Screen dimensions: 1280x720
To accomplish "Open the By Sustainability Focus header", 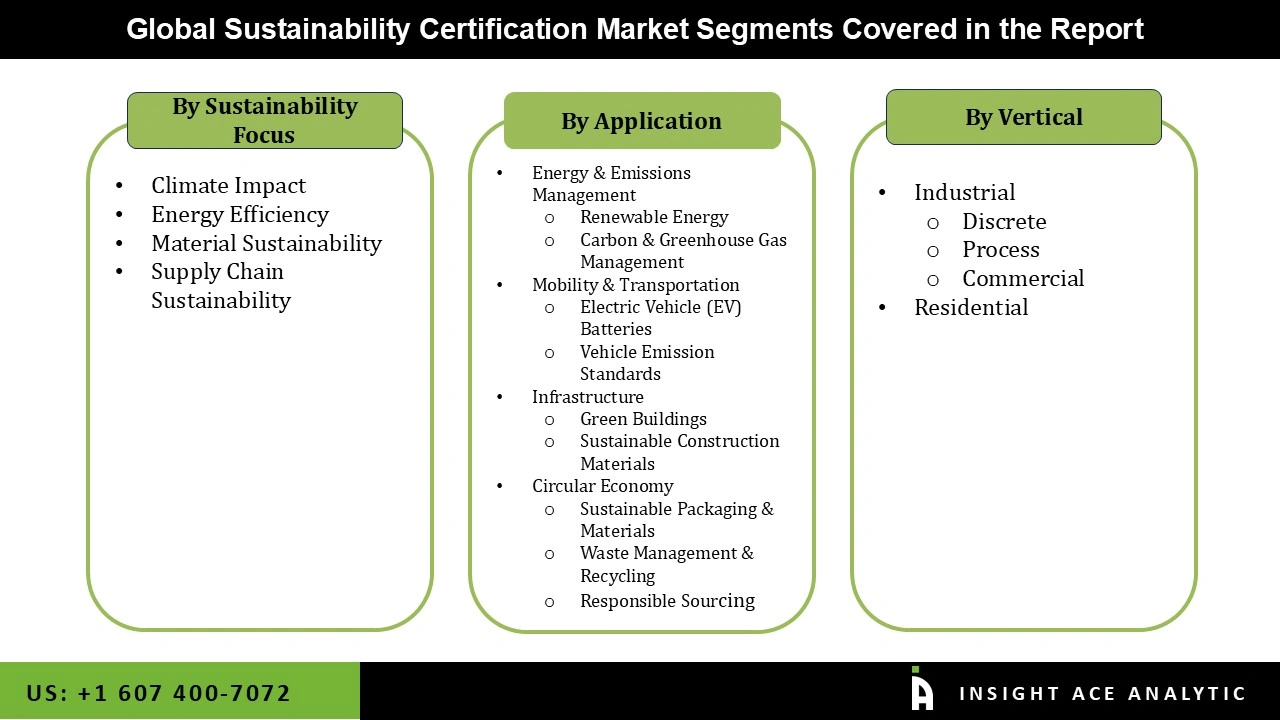I will 264,120.
